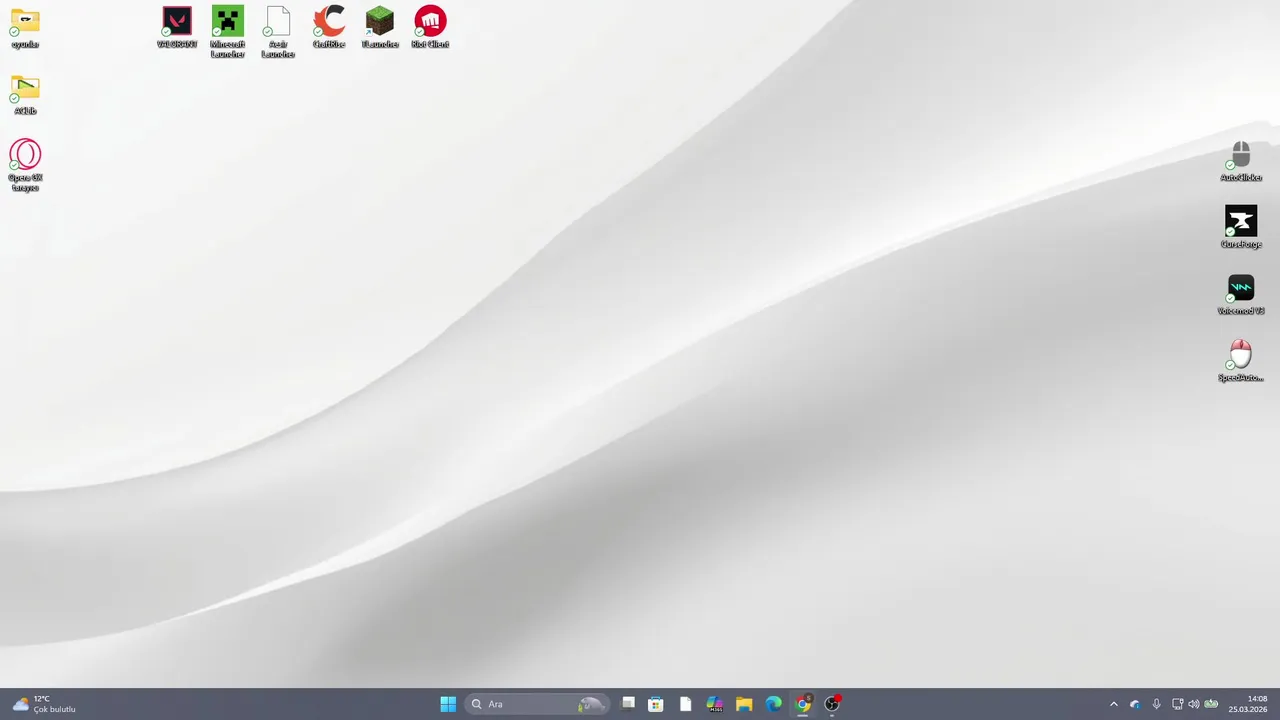Screen dimensions: 1280x720
Task: Click the taskbar Ara search box
Action: (537, 704)
